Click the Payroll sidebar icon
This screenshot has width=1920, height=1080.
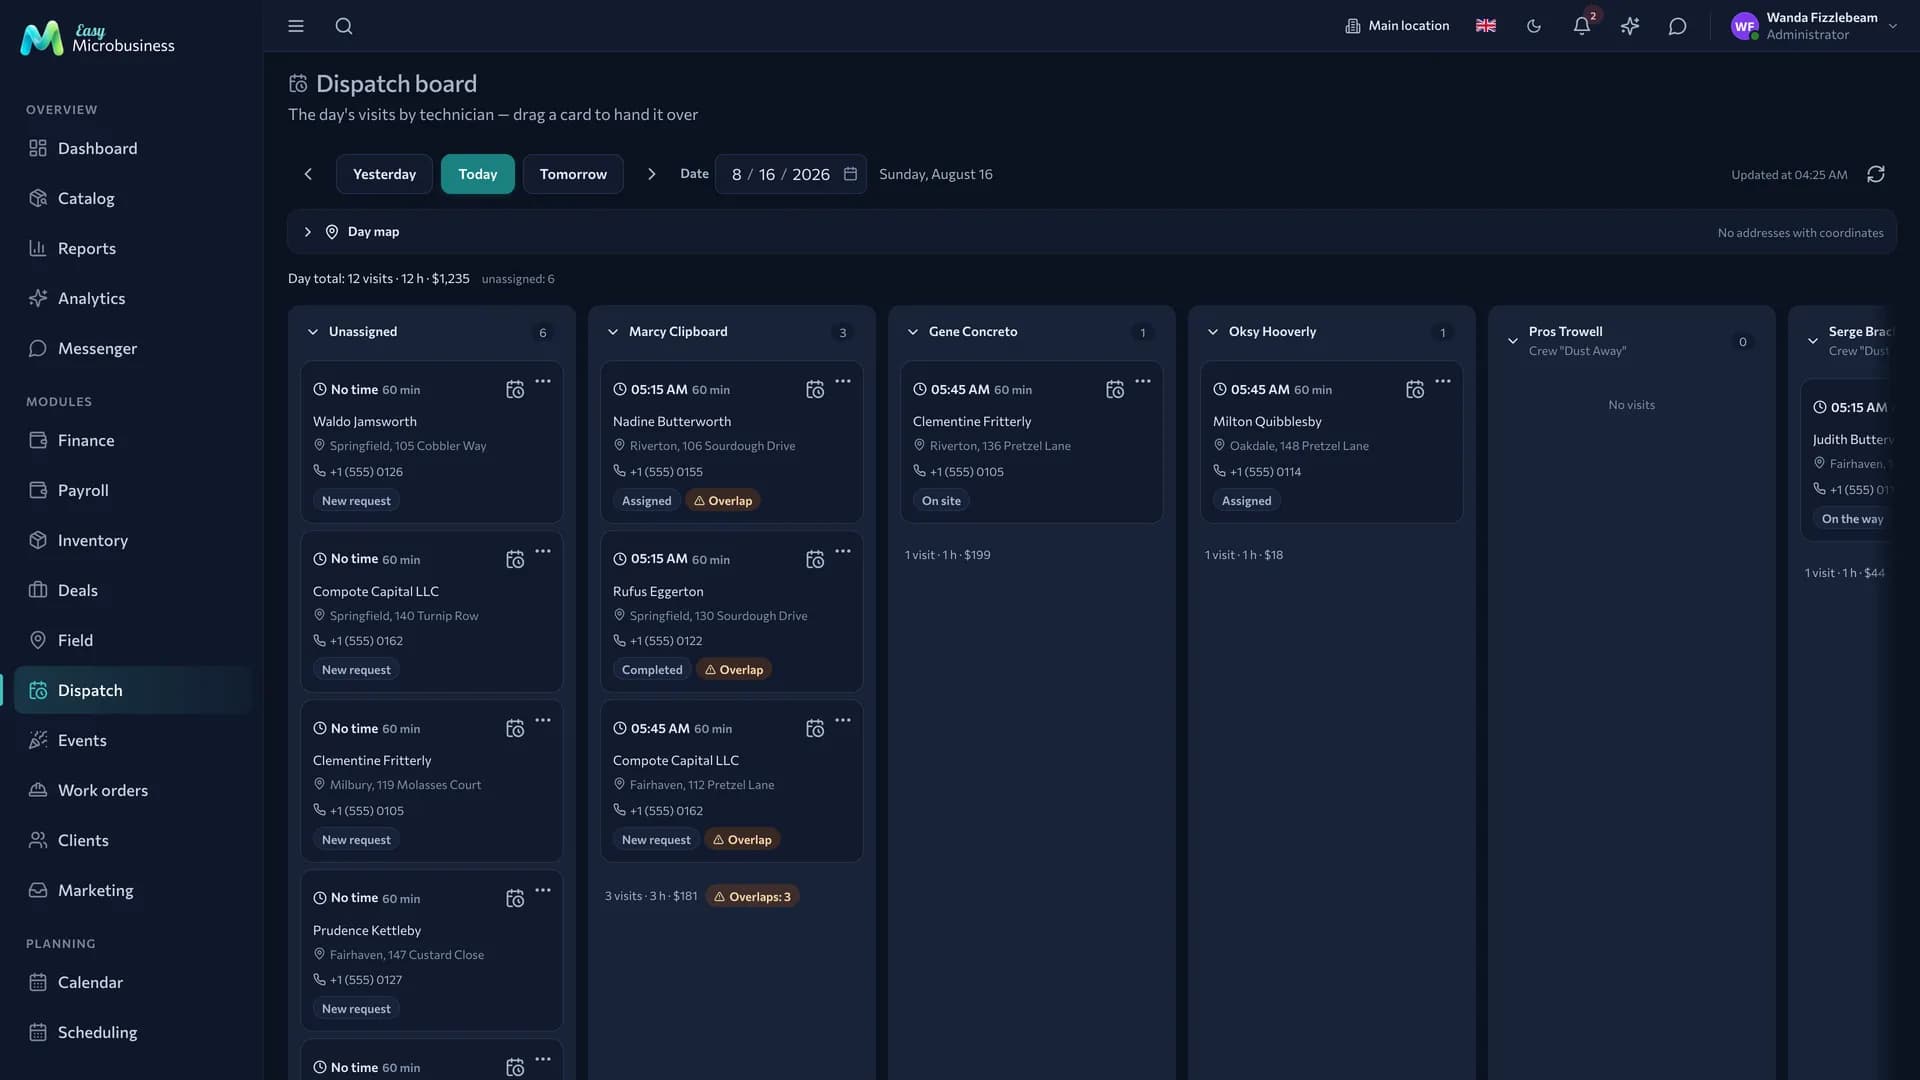(38, 490)
